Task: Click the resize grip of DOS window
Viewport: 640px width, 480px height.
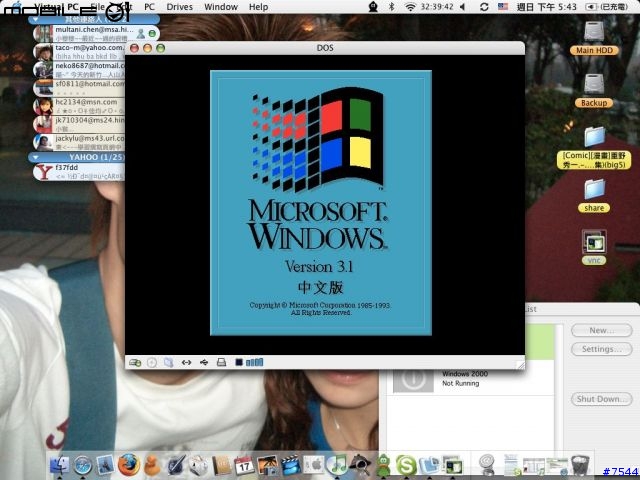Action: coord(520,365)
